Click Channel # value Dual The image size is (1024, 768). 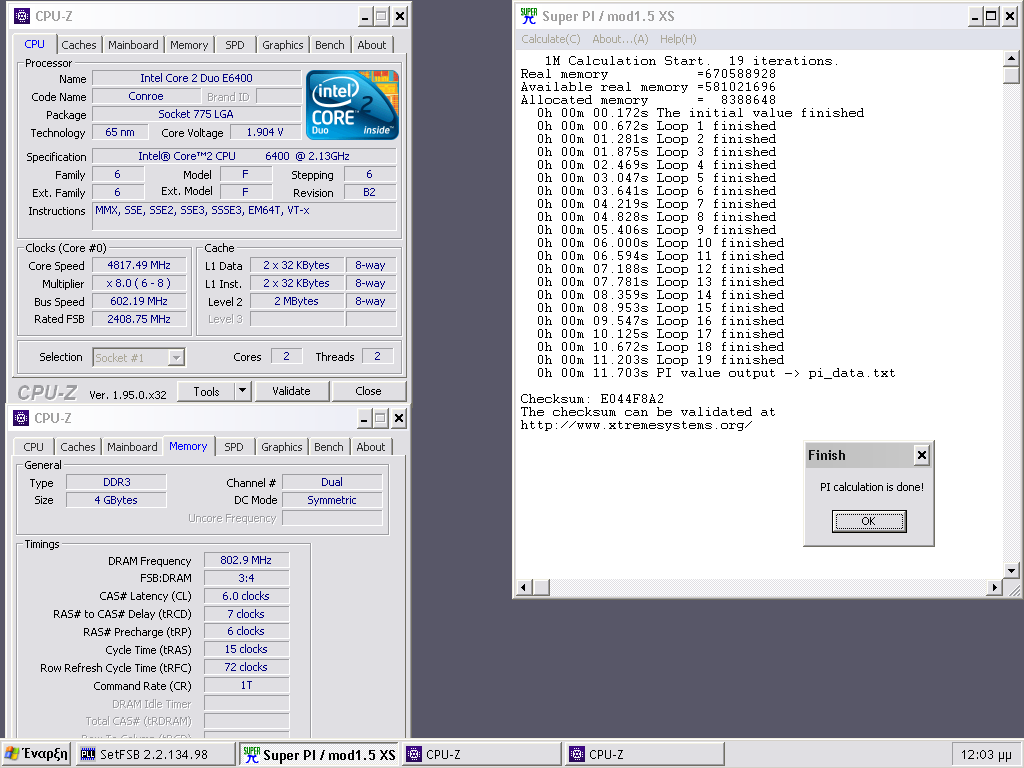[x=332, y=482]
